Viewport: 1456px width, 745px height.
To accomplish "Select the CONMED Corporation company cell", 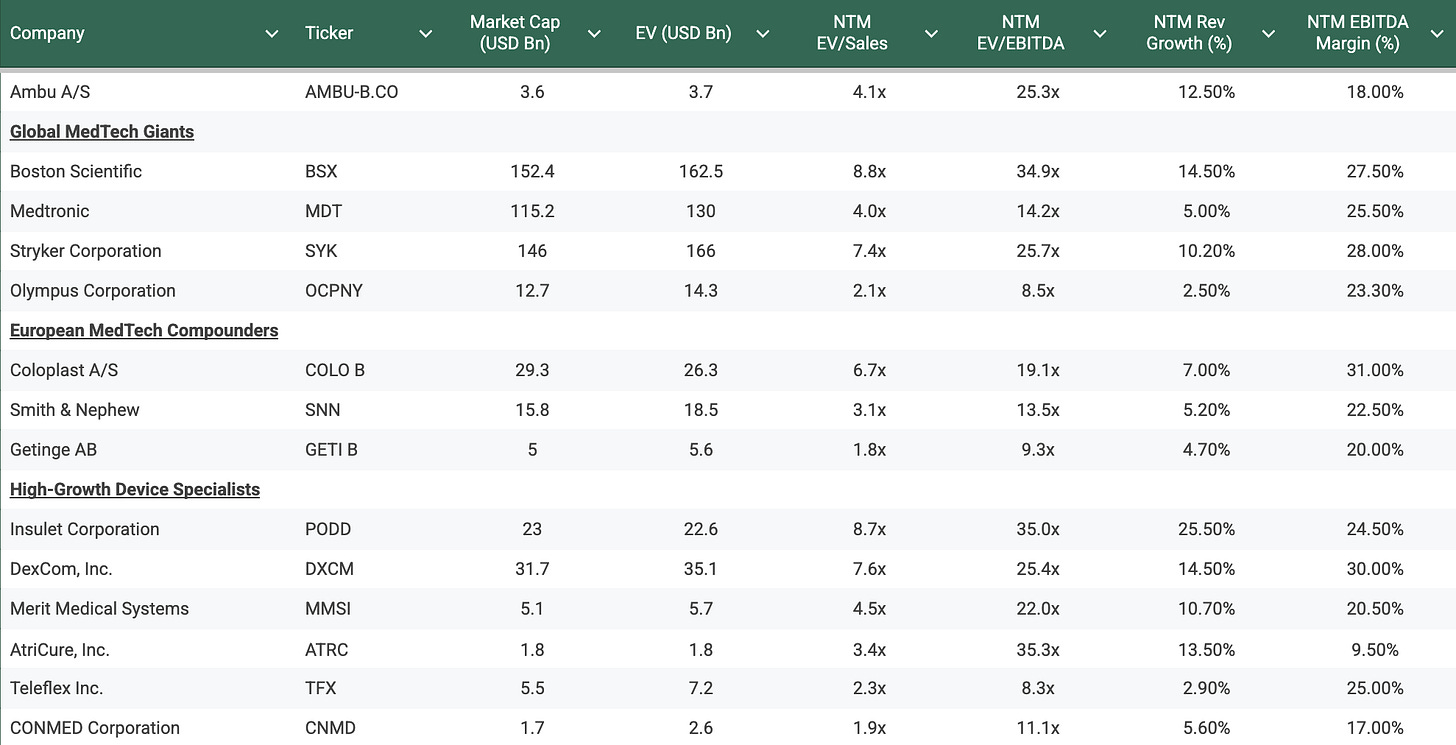I will coord(95,728).
